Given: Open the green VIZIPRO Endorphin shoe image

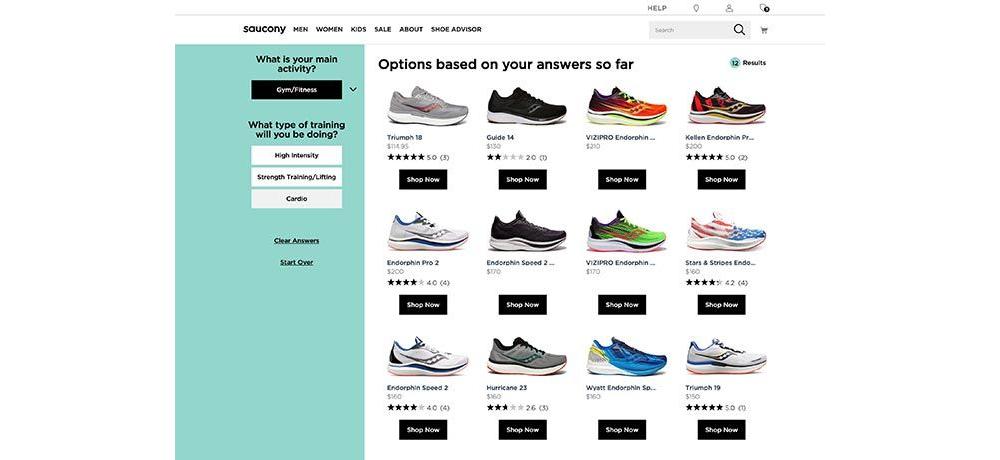Looking at the screenshot, I should click(x=626, y=231).
